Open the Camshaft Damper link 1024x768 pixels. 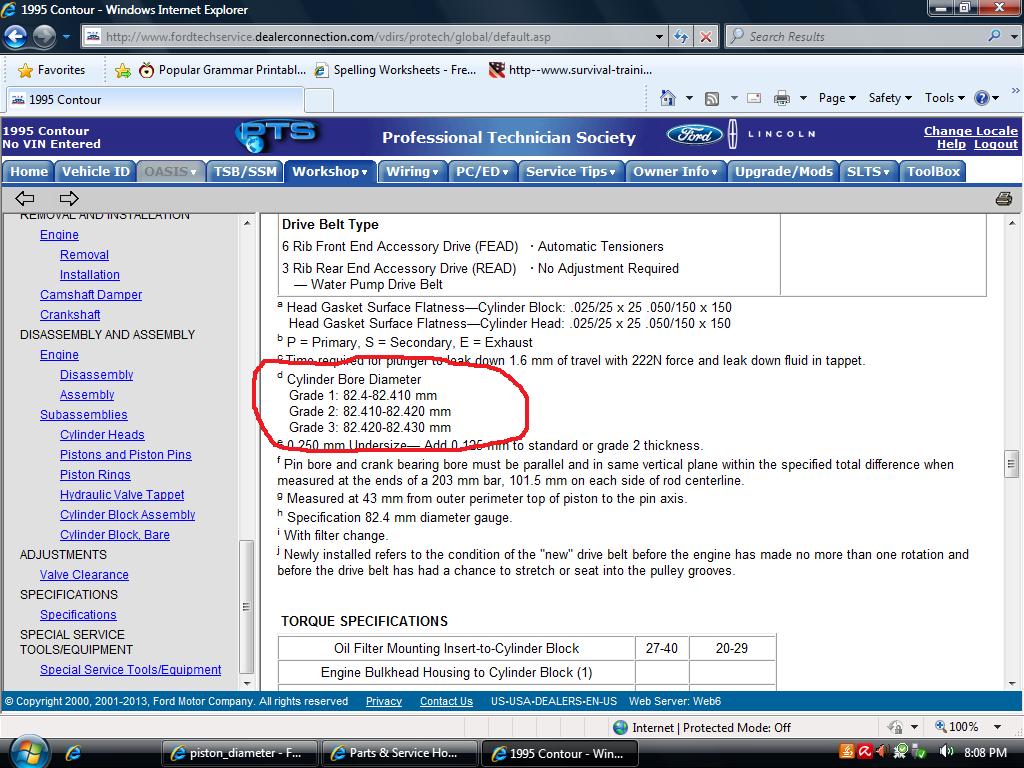click(91, 295)
